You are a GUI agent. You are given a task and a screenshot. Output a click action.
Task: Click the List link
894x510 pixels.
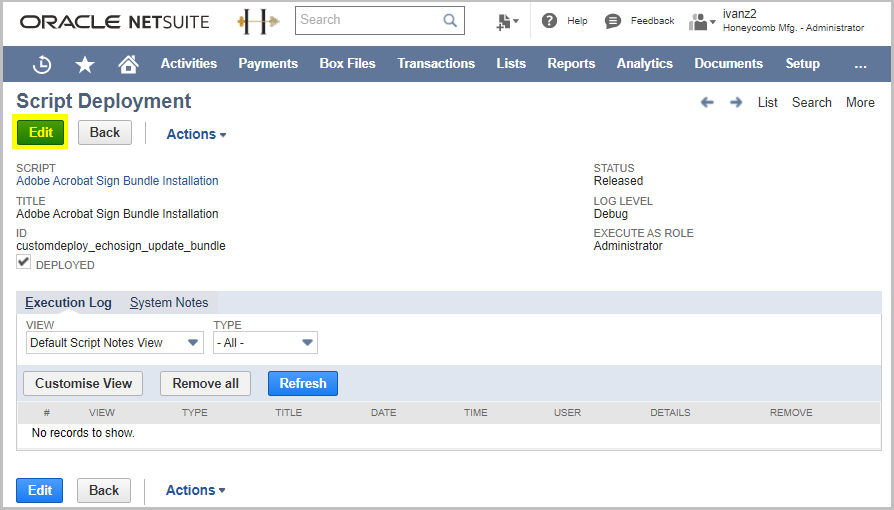pos(767,103)
